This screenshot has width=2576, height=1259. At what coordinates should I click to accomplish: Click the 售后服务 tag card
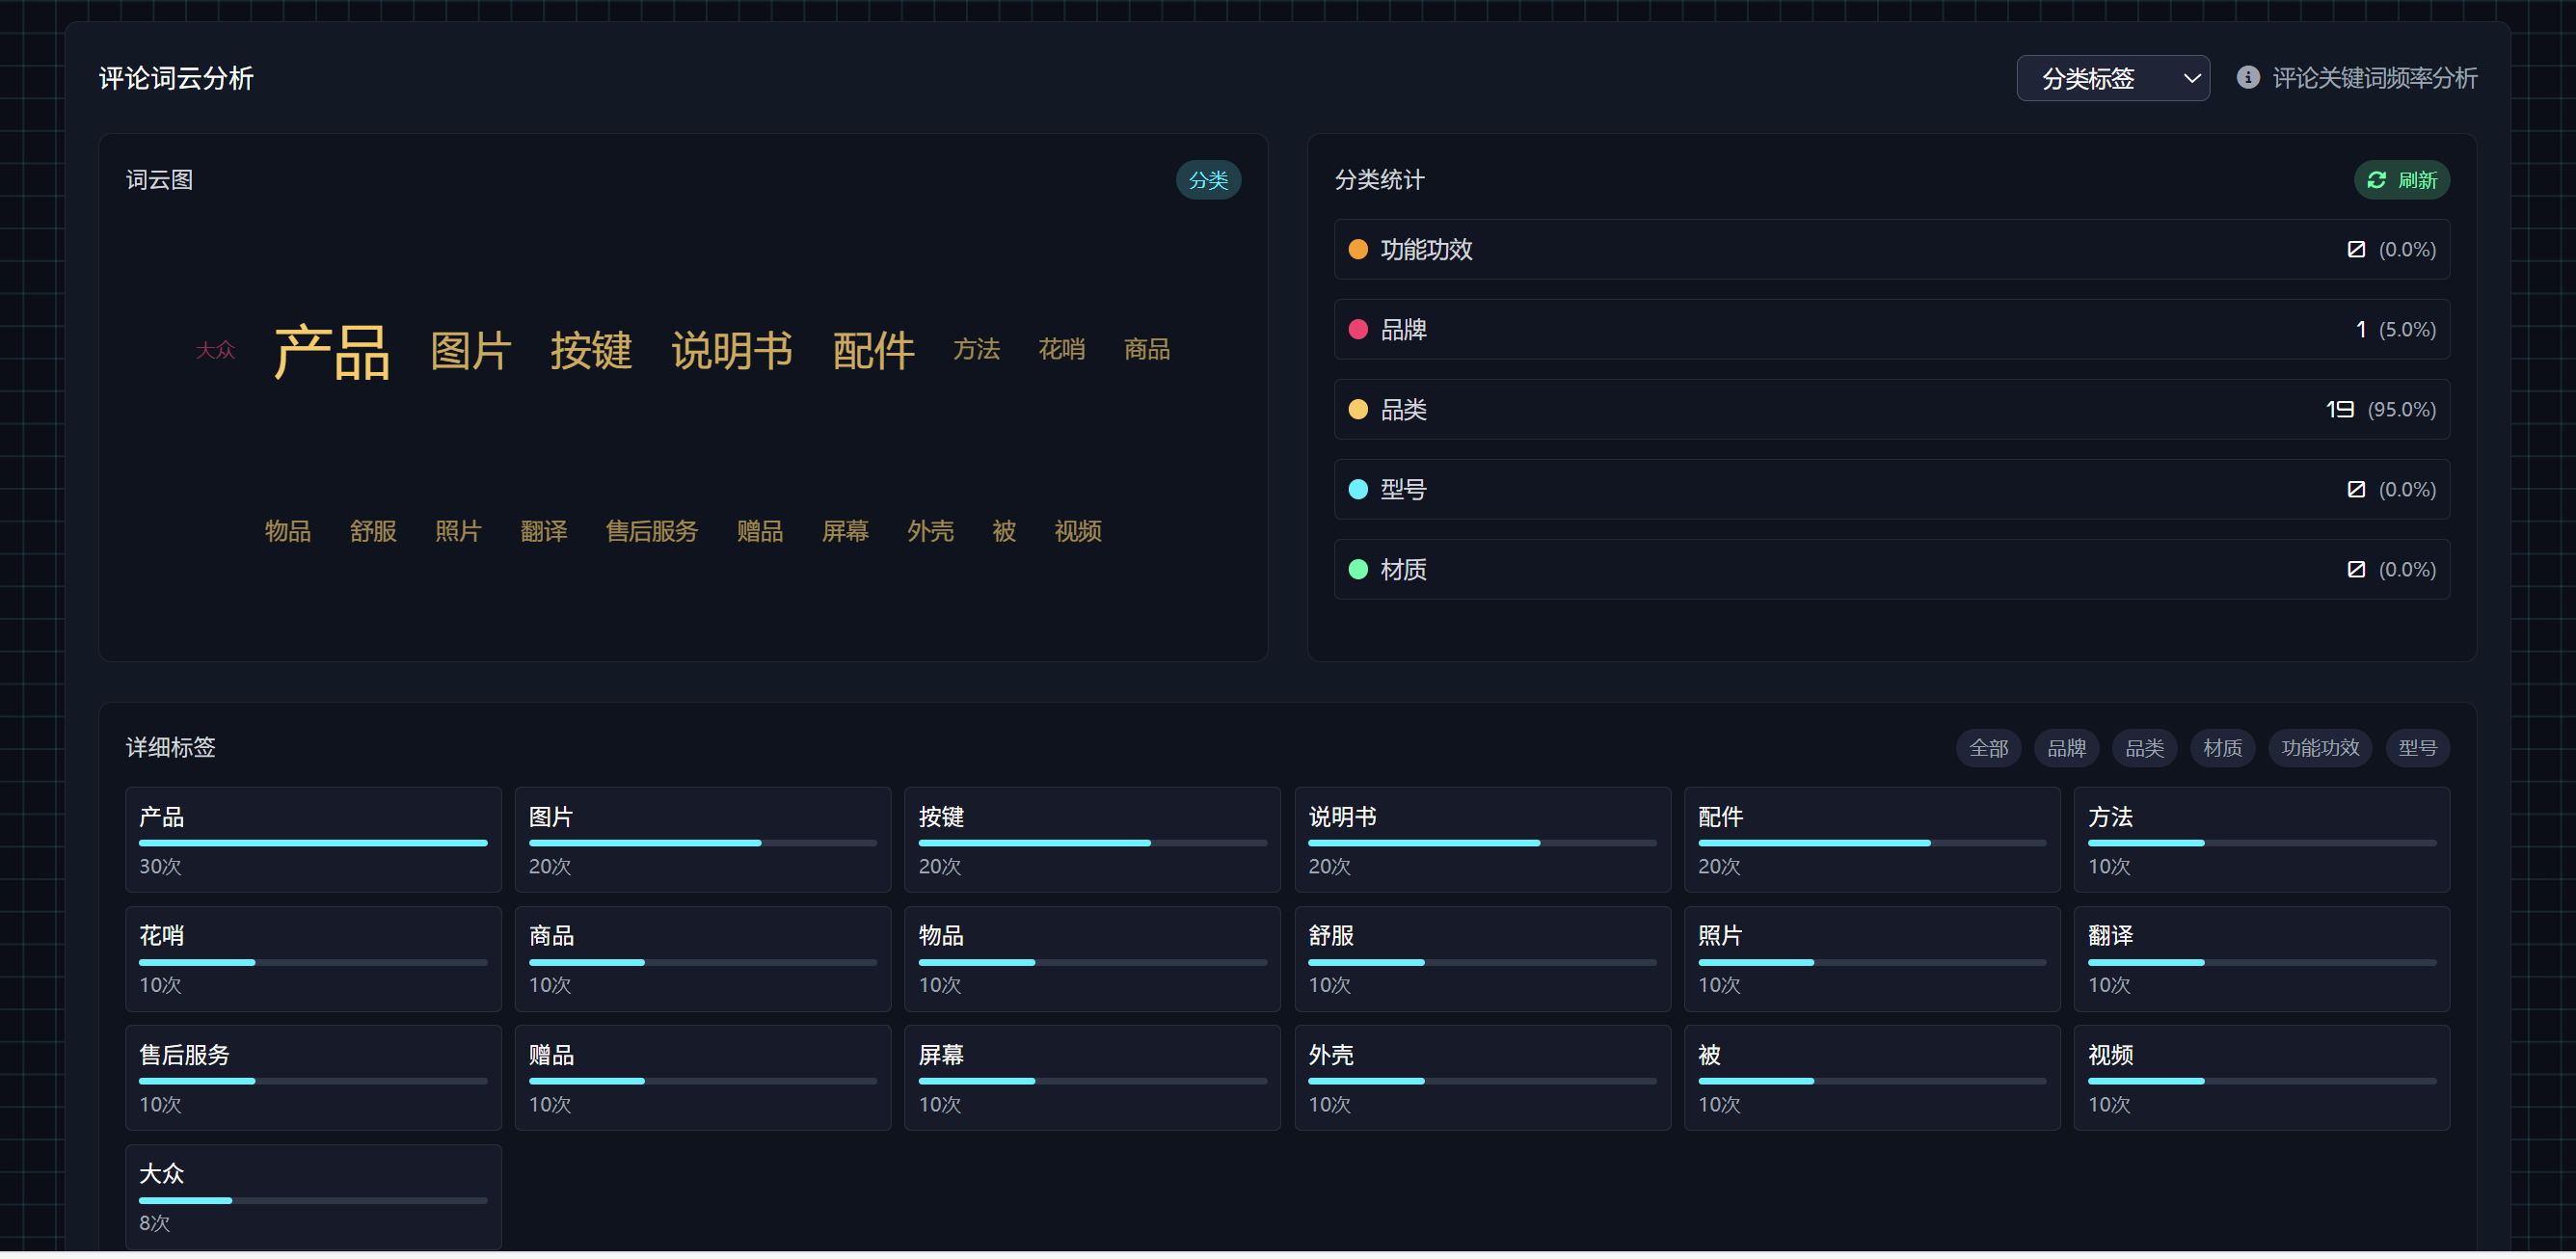tap(313, 1078)
